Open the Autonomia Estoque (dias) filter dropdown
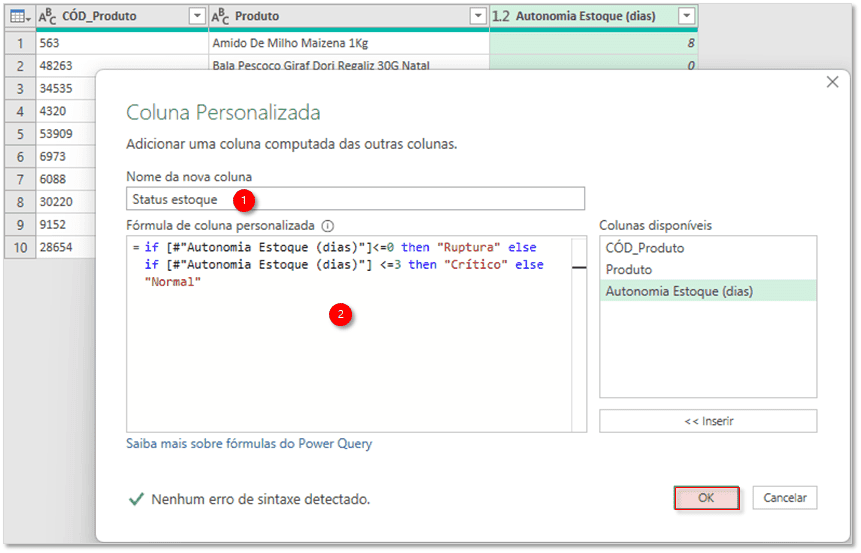861x553 pixels. tap(686, 16)
